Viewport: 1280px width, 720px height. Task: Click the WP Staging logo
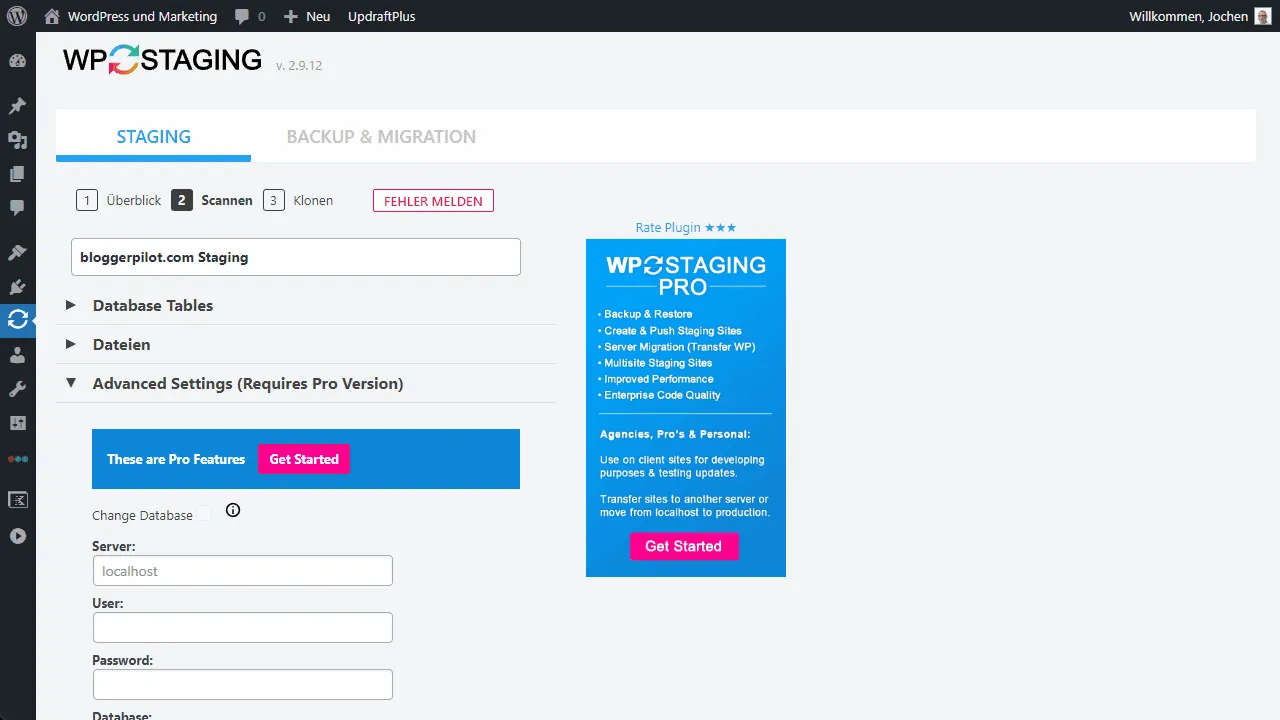pos(162,60)
